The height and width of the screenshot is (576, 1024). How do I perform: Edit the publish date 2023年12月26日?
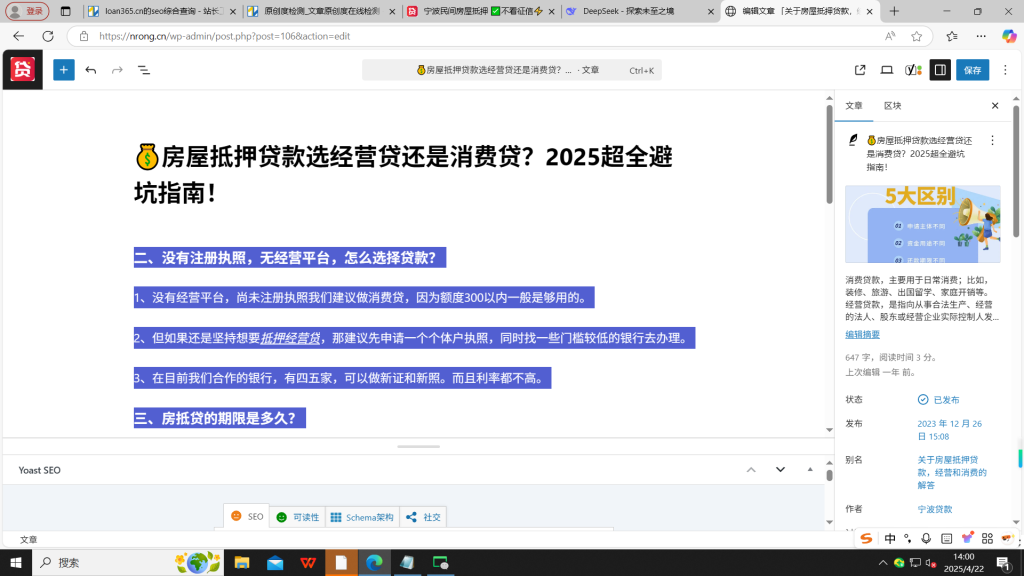click(x=950, y=430)
